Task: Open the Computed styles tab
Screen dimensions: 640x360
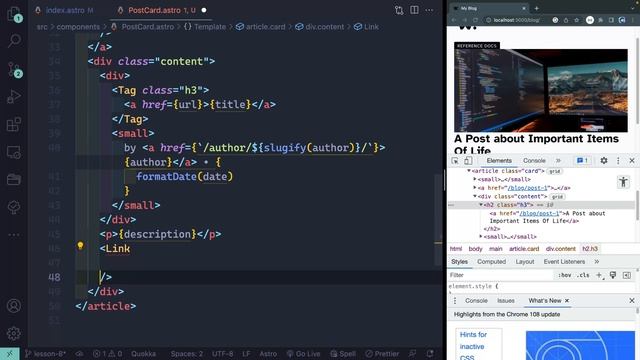Action: tap(491, 262)
